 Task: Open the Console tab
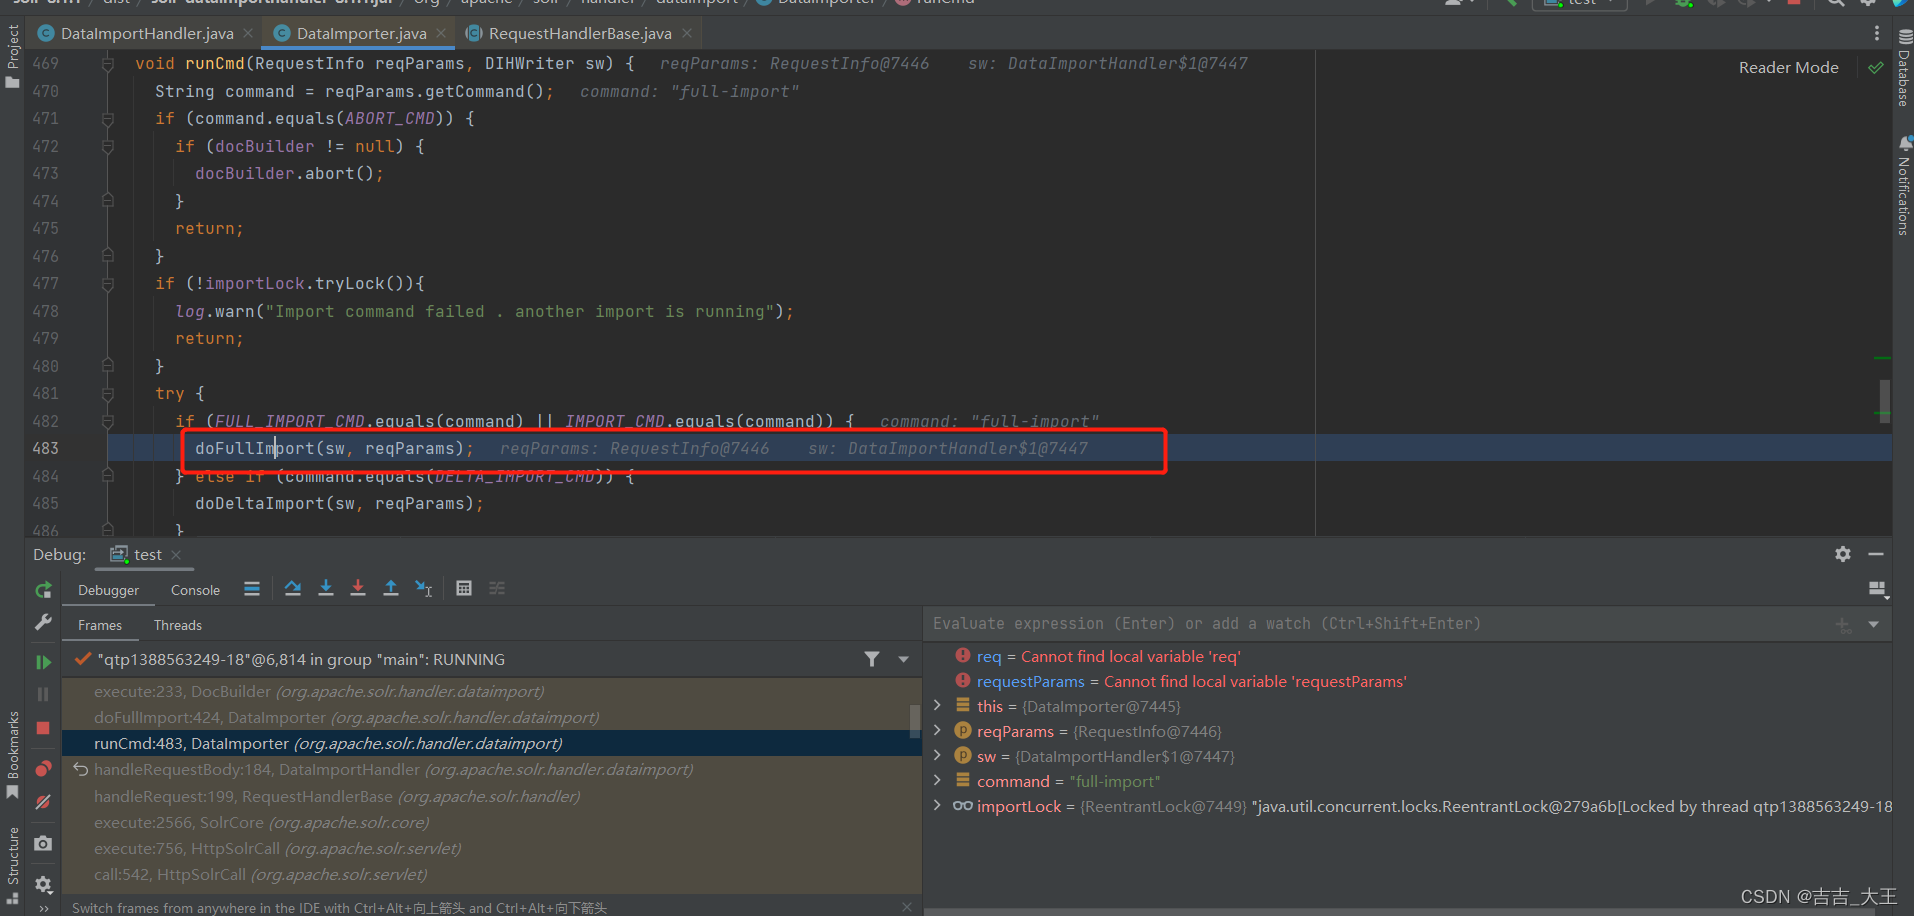coord(195,590)
